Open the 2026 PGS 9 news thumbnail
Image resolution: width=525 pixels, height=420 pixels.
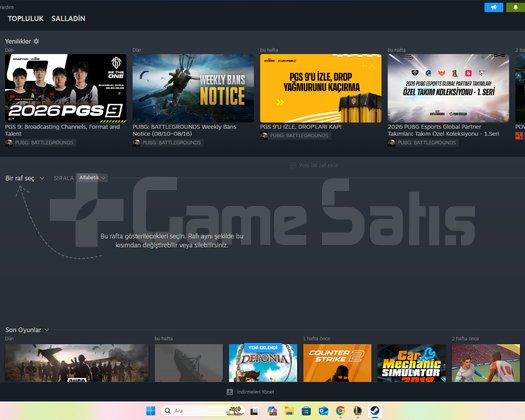pyautogui.click(x=66, y=88)
